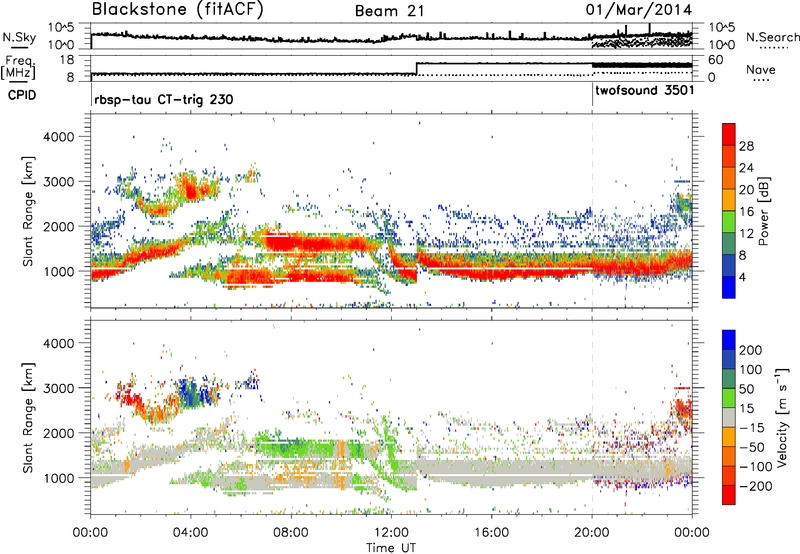Click the 'CPID' row label
The height and width of the screenshot is (554, 800).
[x=22, y=95]
